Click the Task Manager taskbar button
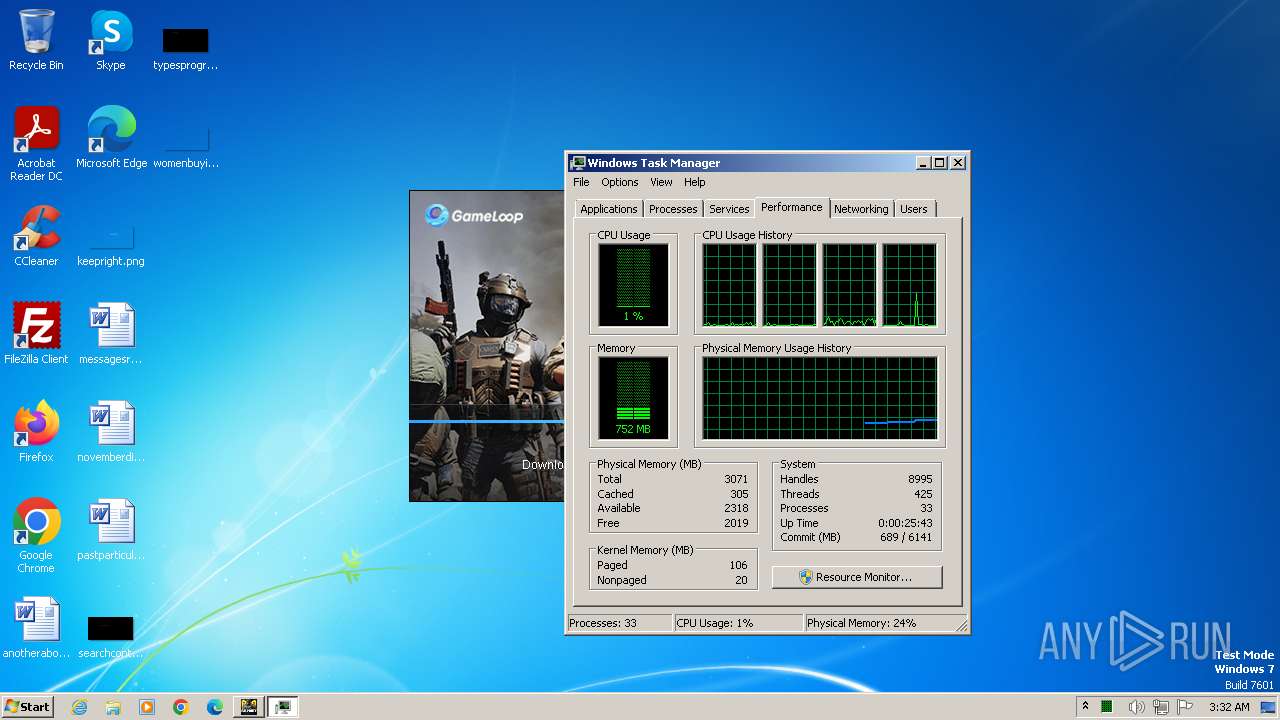1280x720 pixels. [x=283, y=707]
